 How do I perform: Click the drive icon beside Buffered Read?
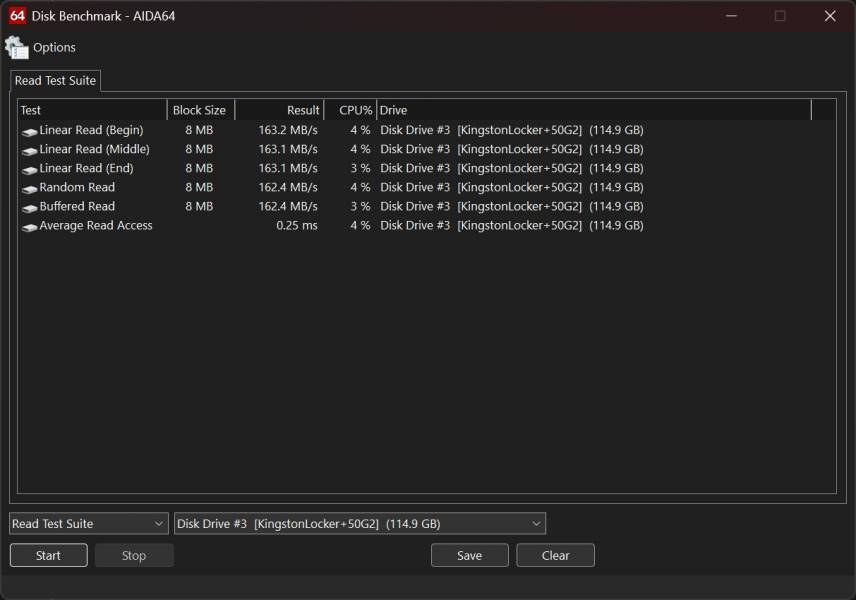point(29,207)
